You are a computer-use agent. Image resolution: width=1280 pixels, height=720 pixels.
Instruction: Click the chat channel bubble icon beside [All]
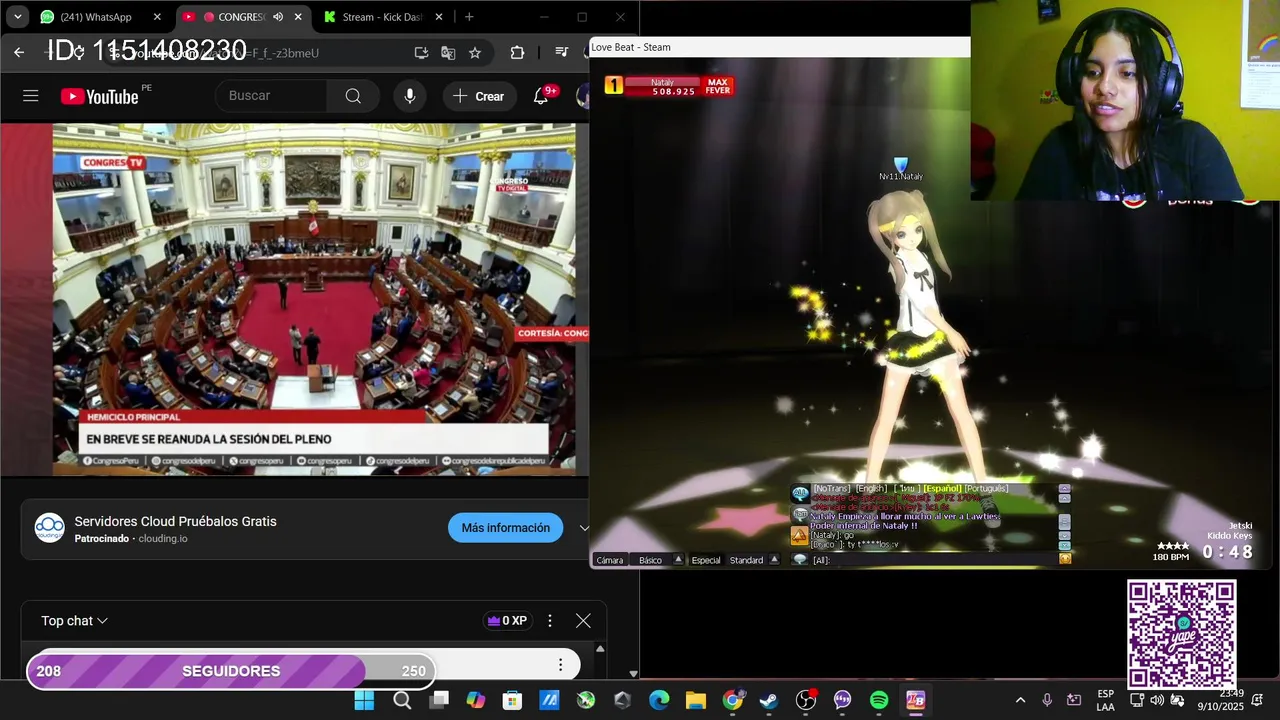click(x=799, y=560)
